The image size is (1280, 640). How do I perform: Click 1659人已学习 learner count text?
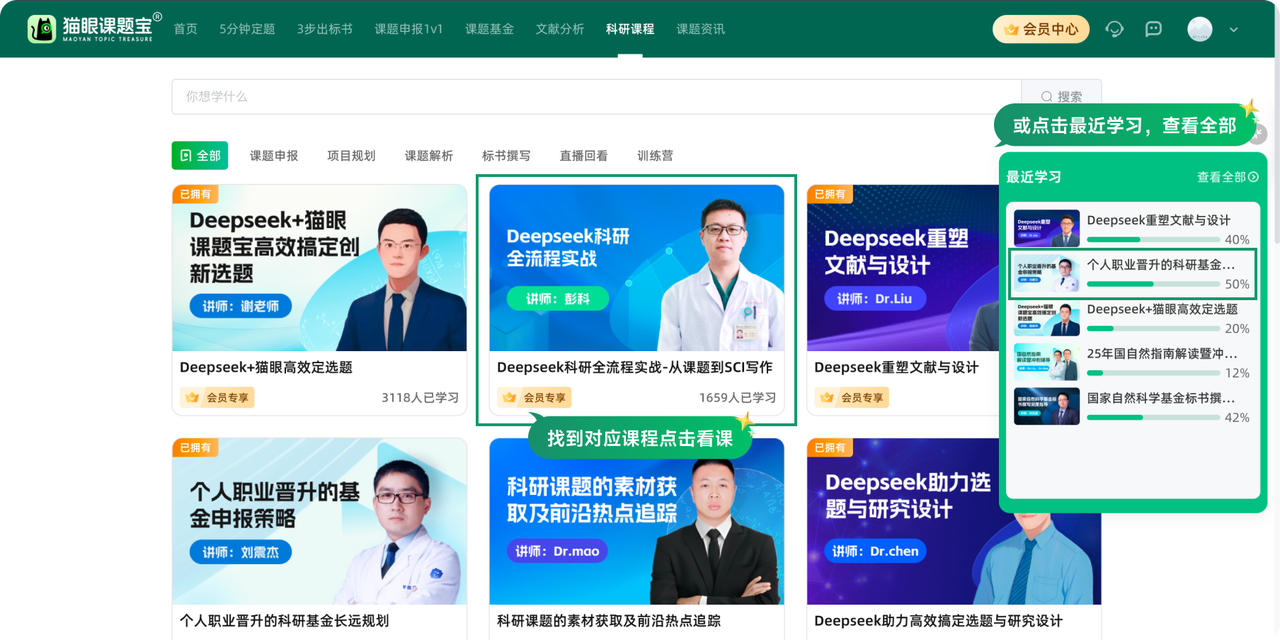[x=738, y=398]
